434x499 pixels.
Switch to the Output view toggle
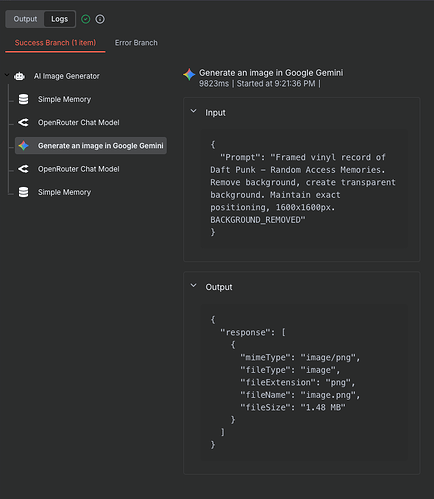pos(25,19)
